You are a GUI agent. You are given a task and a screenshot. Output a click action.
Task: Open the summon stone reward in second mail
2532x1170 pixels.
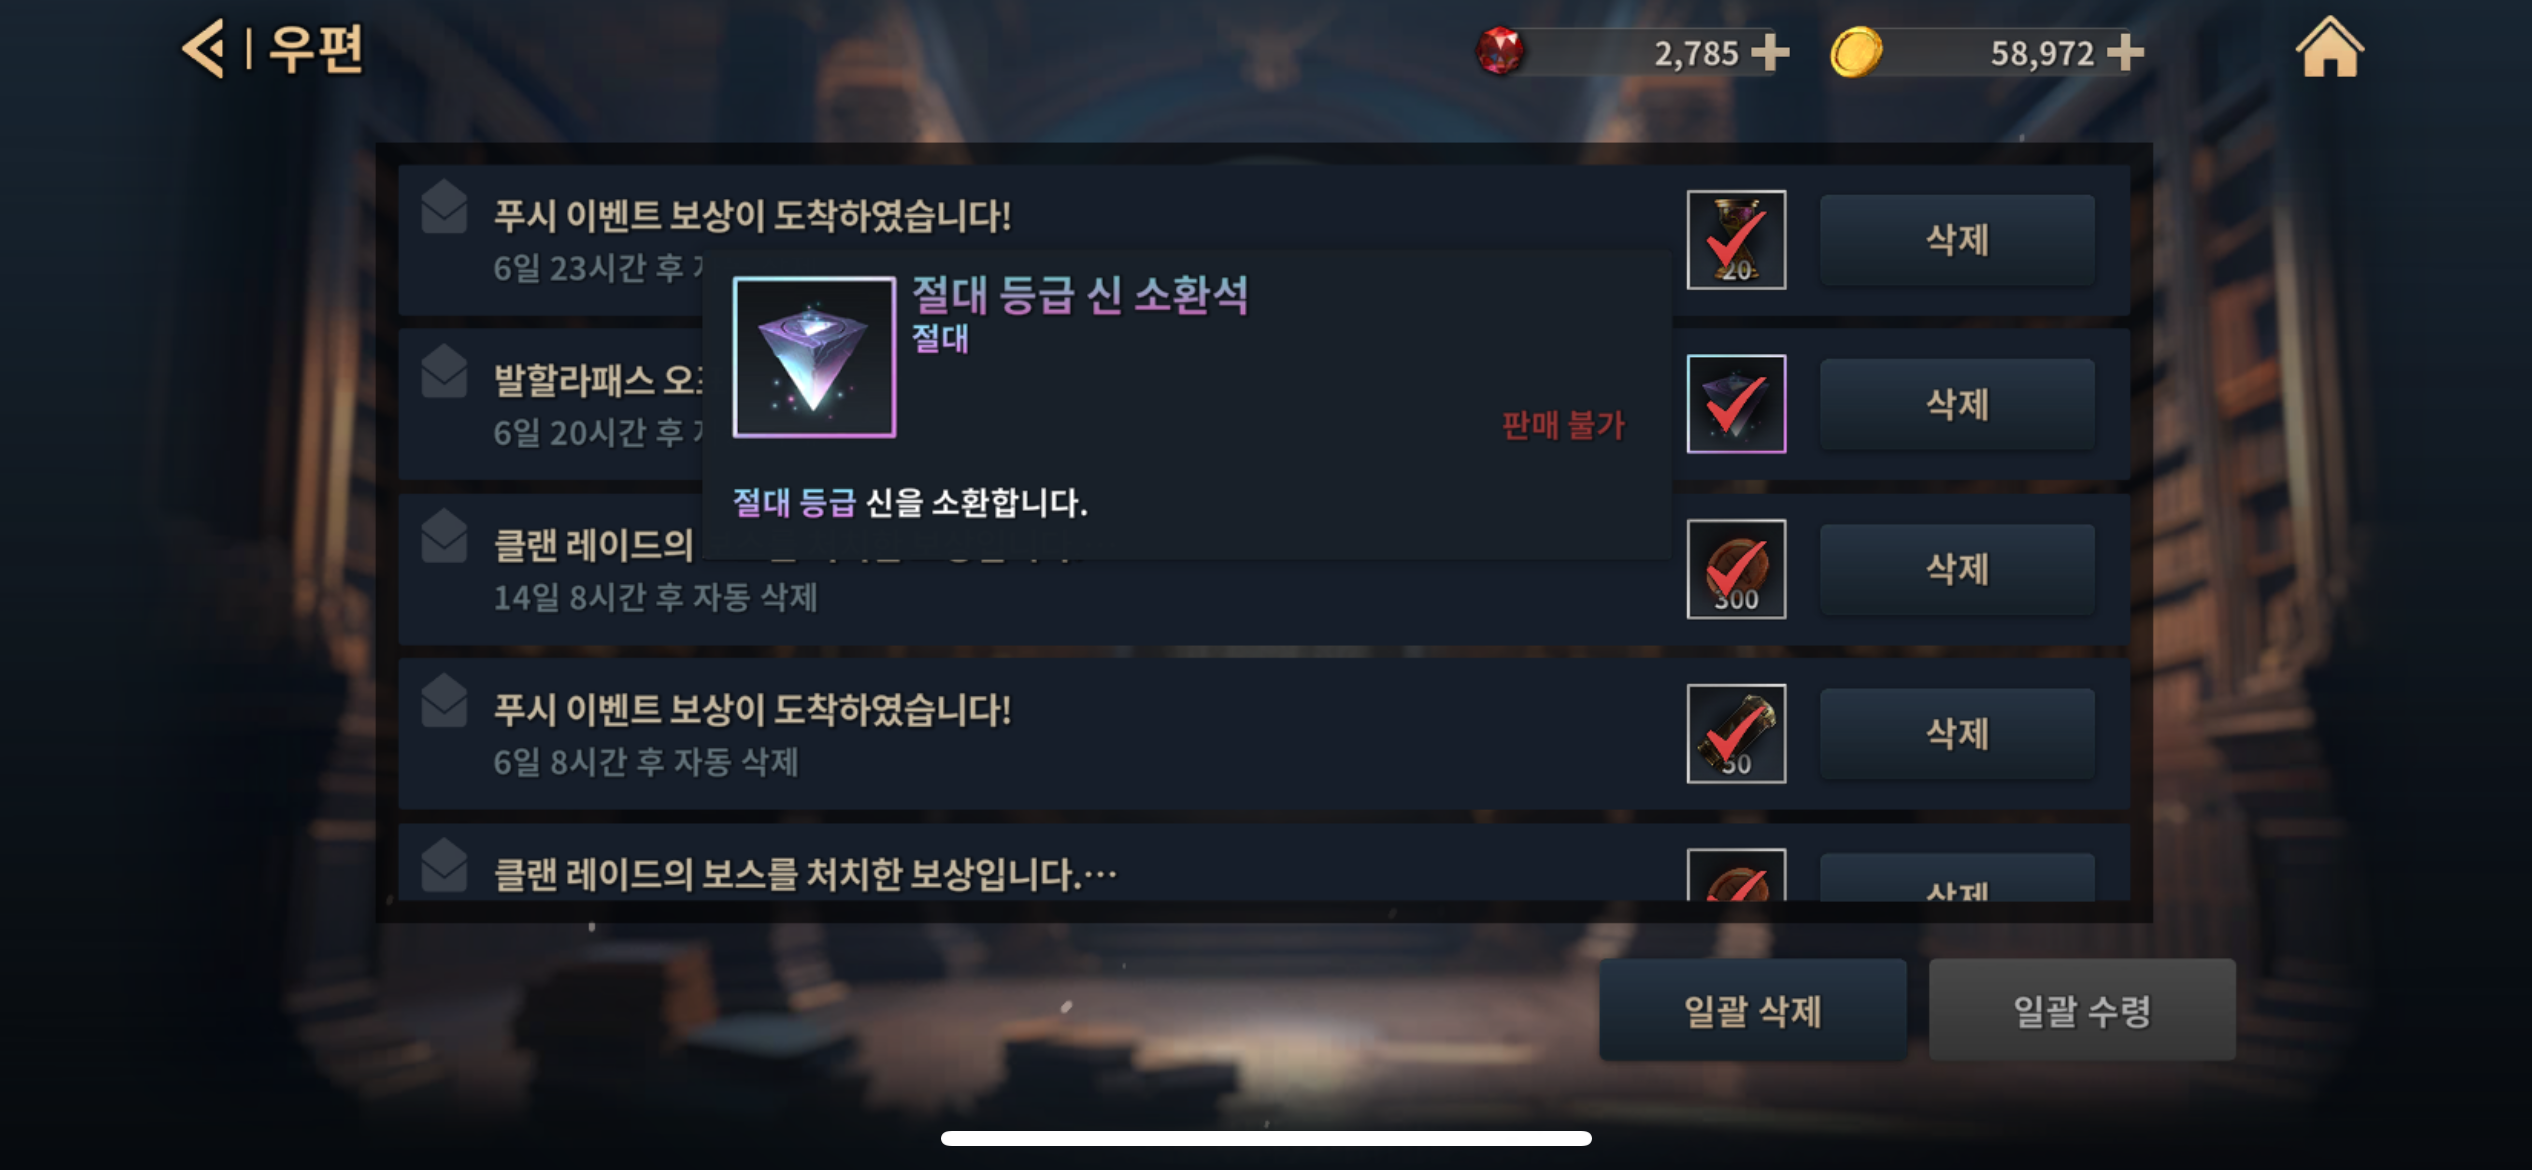point(1736,404)
